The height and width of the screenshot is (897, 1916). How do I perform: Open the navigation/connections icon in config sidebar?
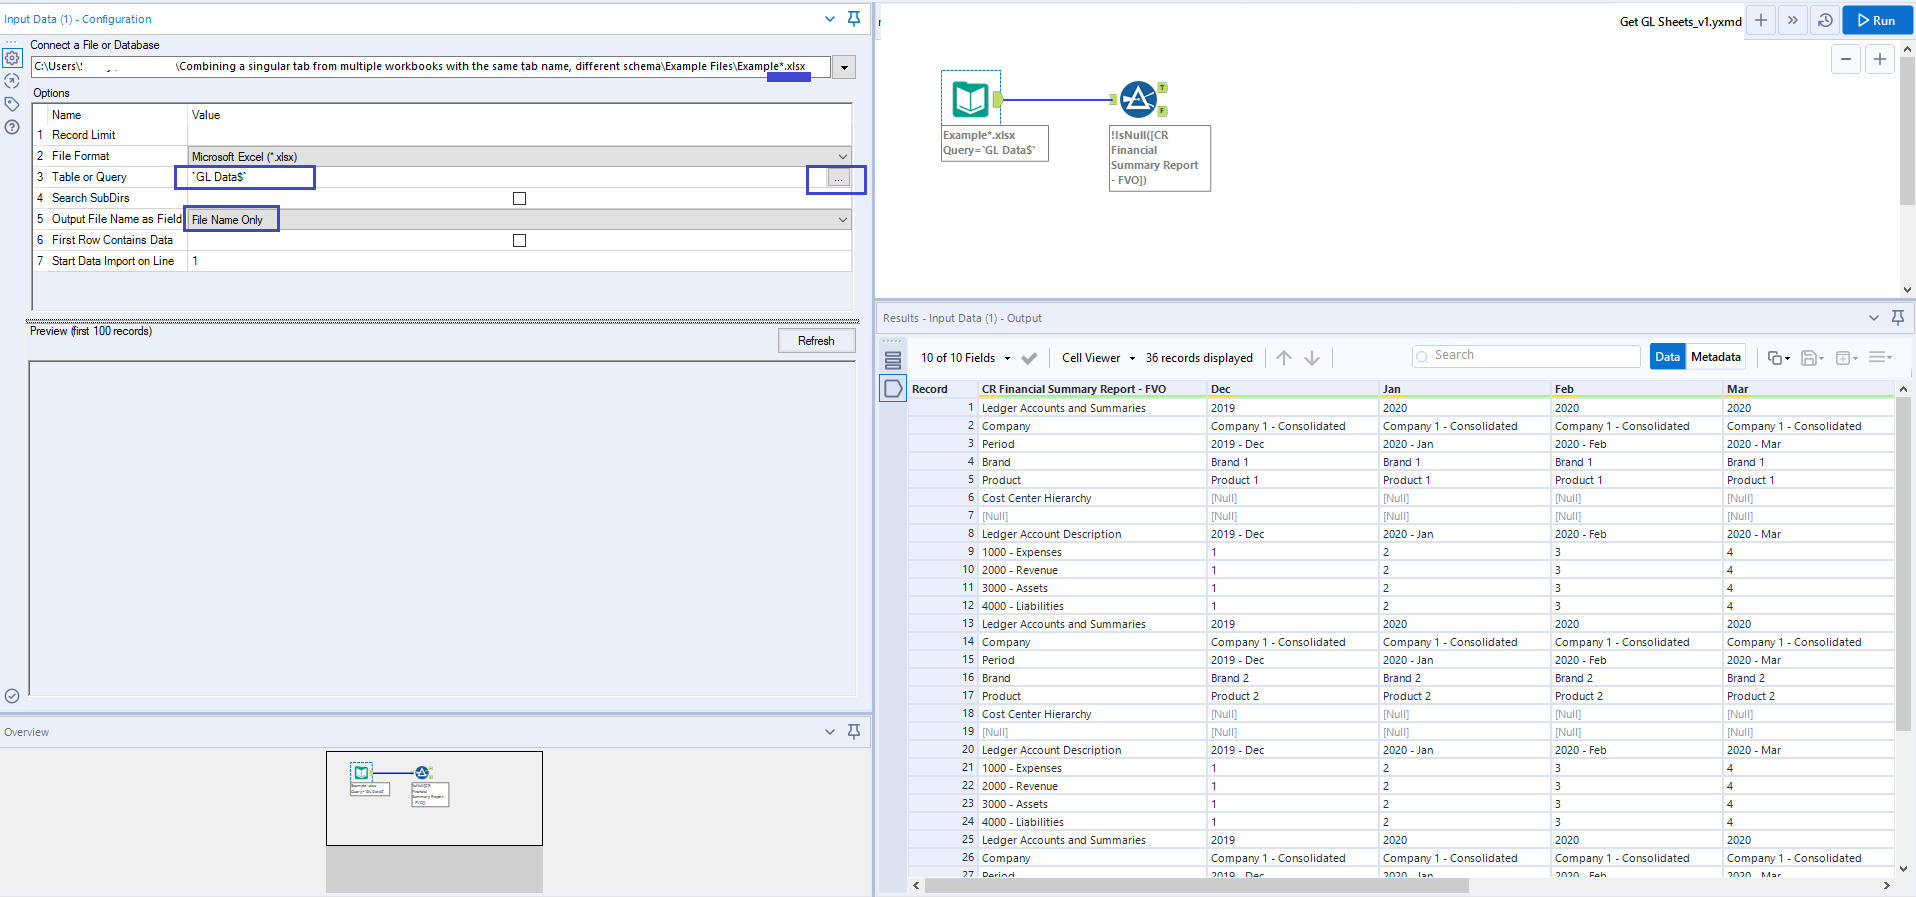click(12, 81)
